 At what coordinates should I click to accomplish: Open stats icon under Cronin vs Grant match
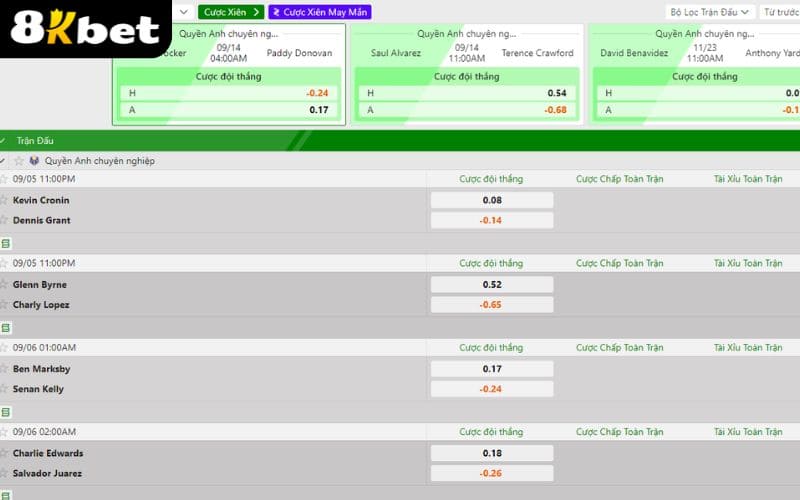(6, 243)
